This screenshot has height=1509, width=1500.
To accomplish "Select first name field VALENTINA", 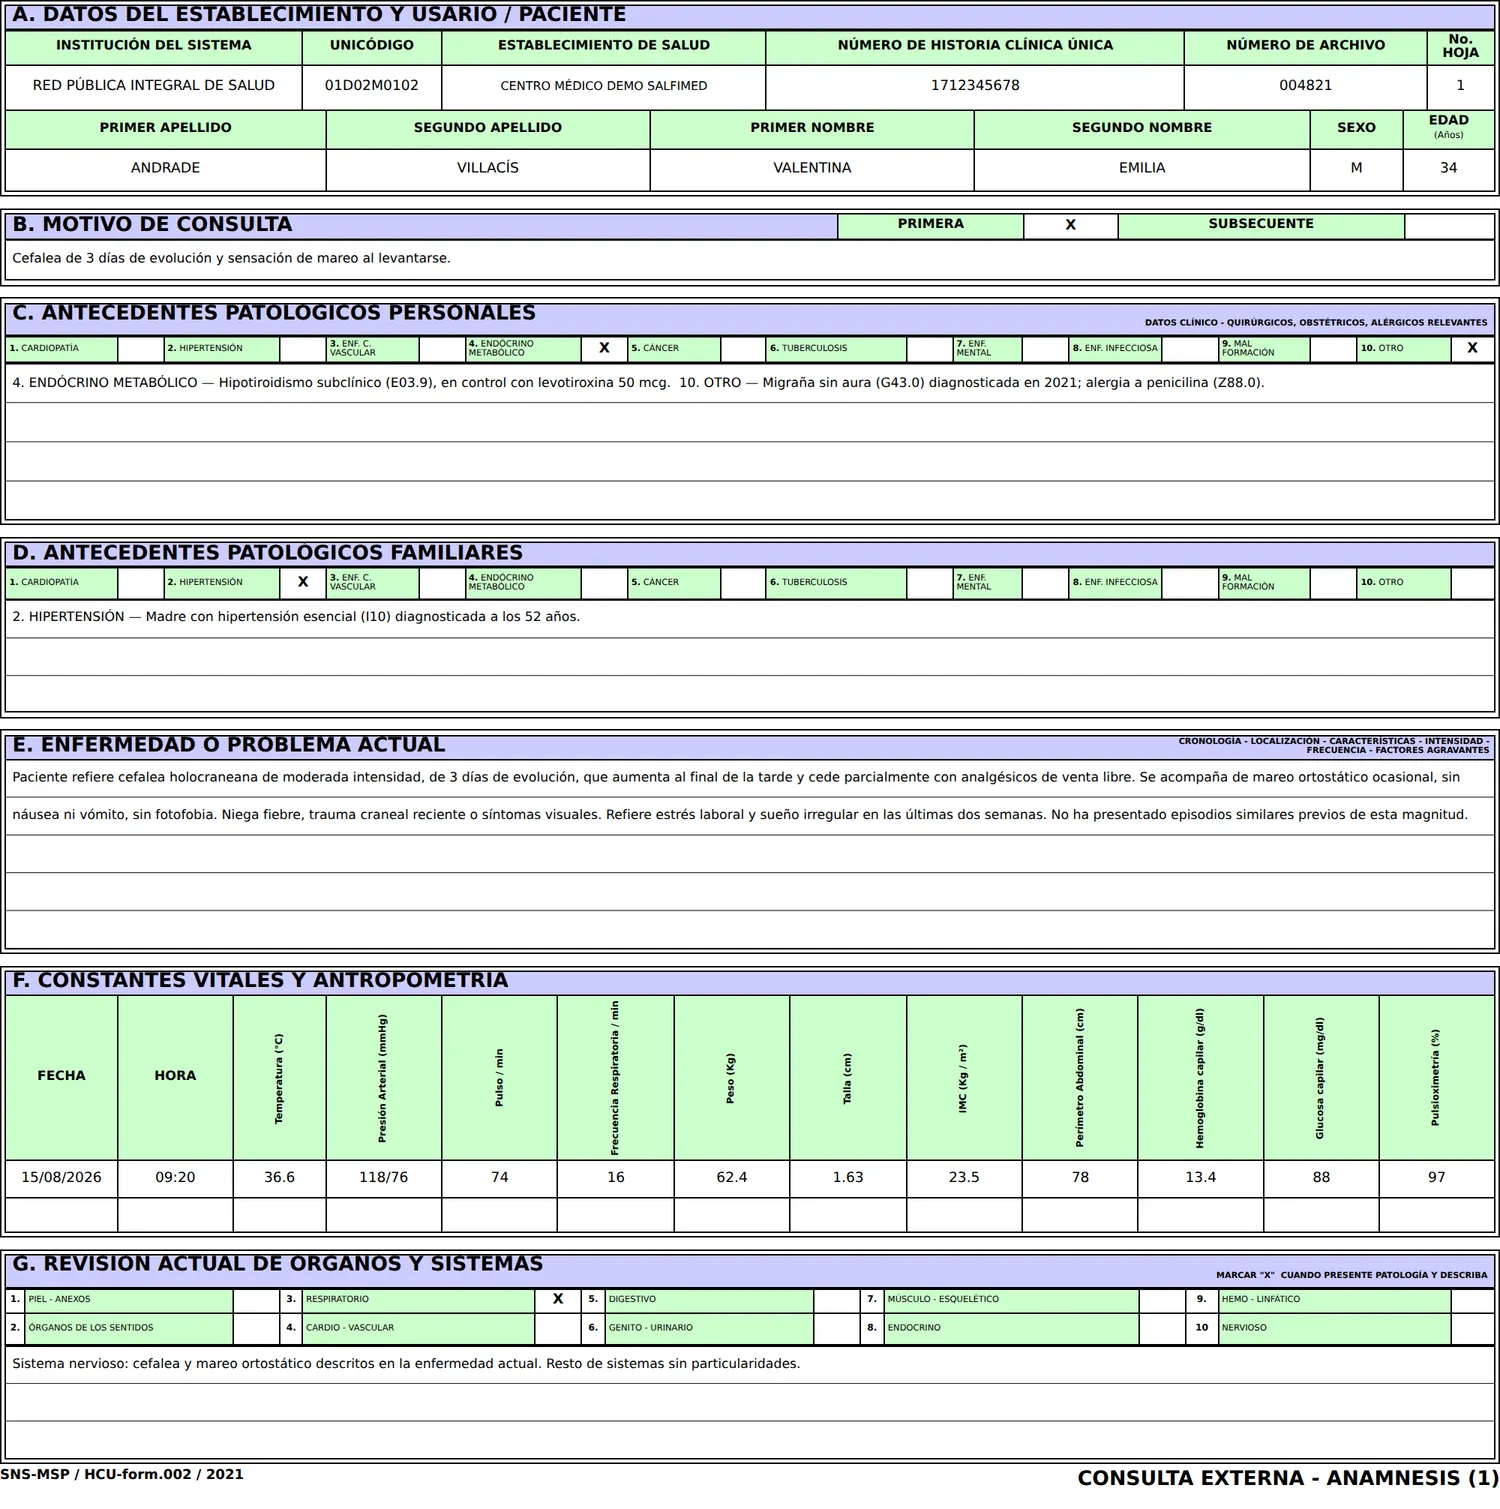I will pos(812,169).
